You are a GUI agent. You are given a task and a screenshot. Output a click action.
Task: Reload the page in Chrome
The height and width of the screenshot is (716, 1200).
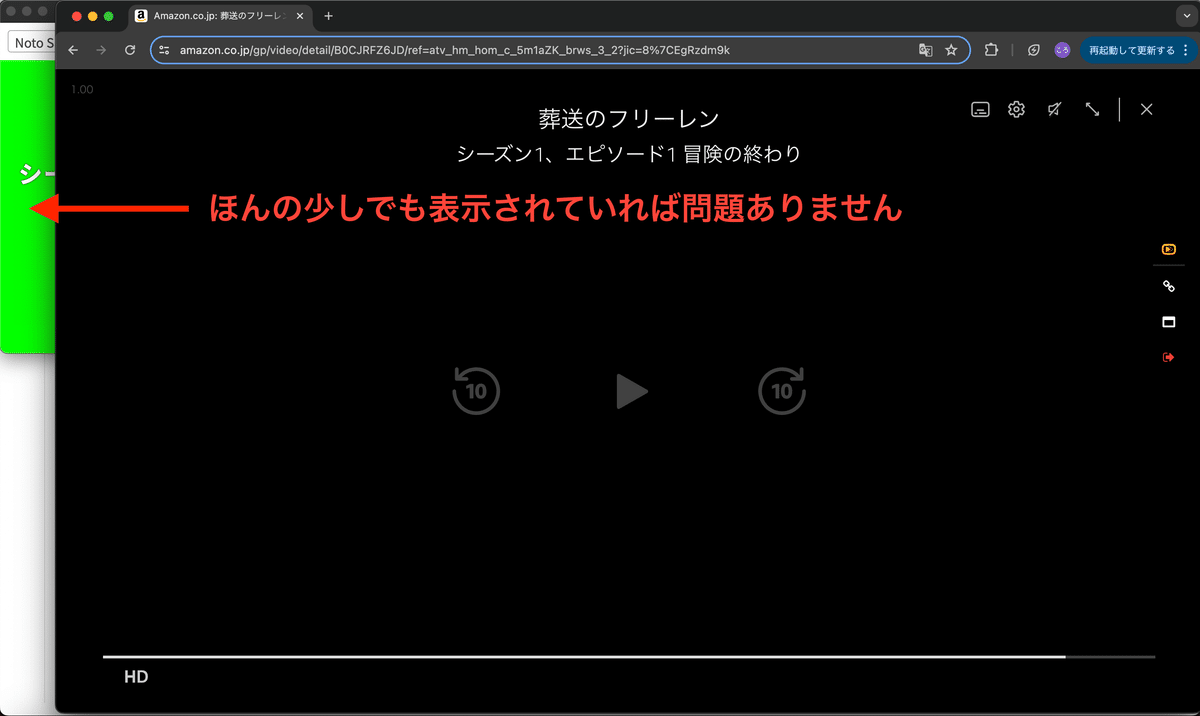pyautogui.click(x=130, y=50)
